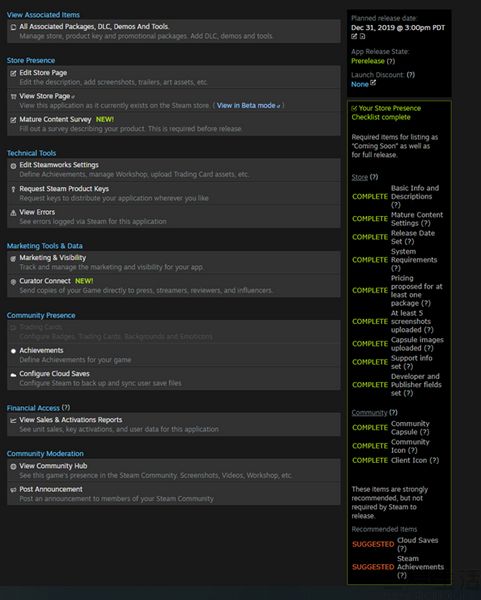
Task: Open store page via View in Beta mode
Action: pyautogui.click(x=248, y=105)
